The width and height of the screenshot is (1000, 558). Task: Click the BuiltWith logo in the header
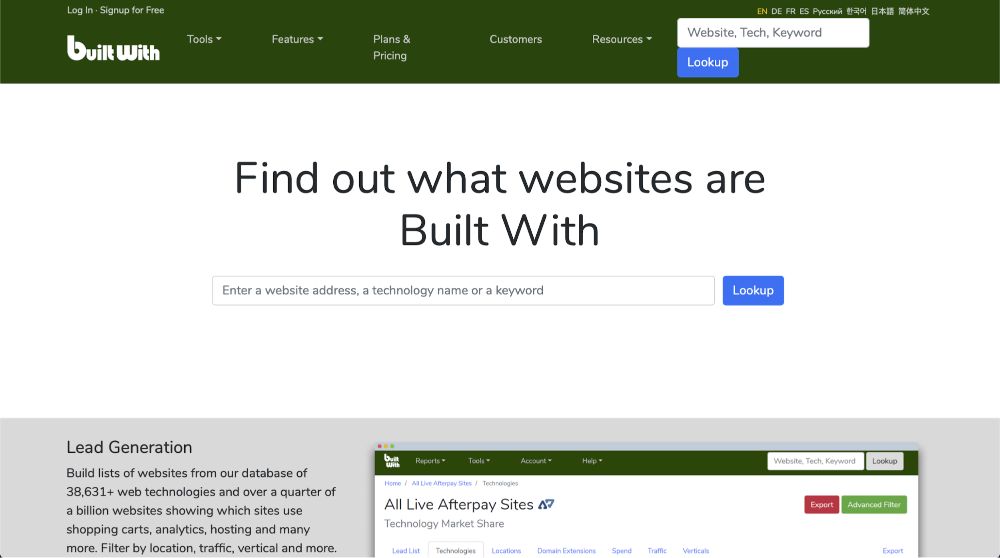113,48
